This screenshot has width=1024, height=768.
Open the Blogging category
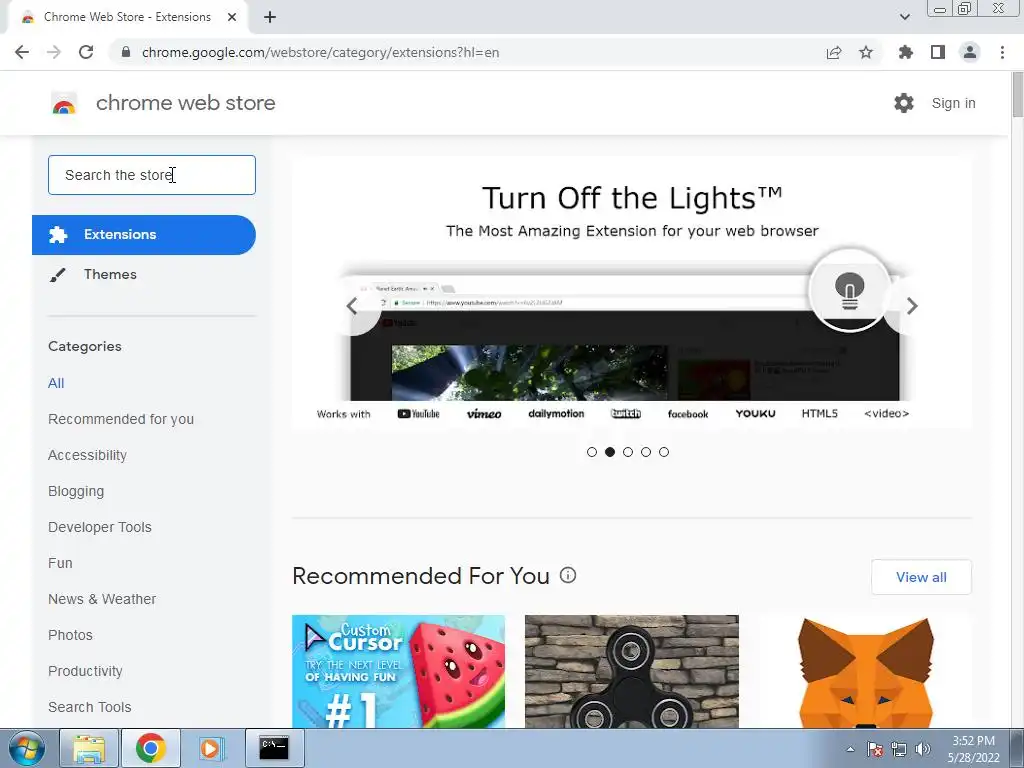pyautogui.click(x=76, y=491)
